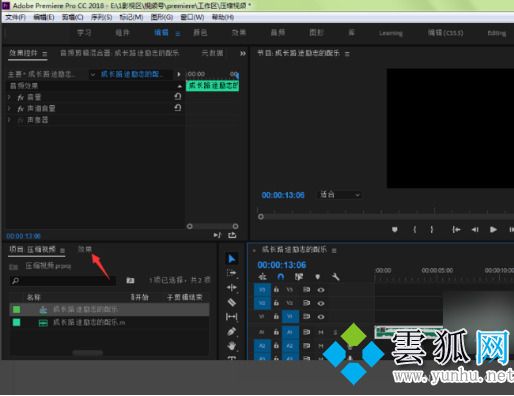Click Program monitor timecode 00:00:13:06

tap(283, 195)
